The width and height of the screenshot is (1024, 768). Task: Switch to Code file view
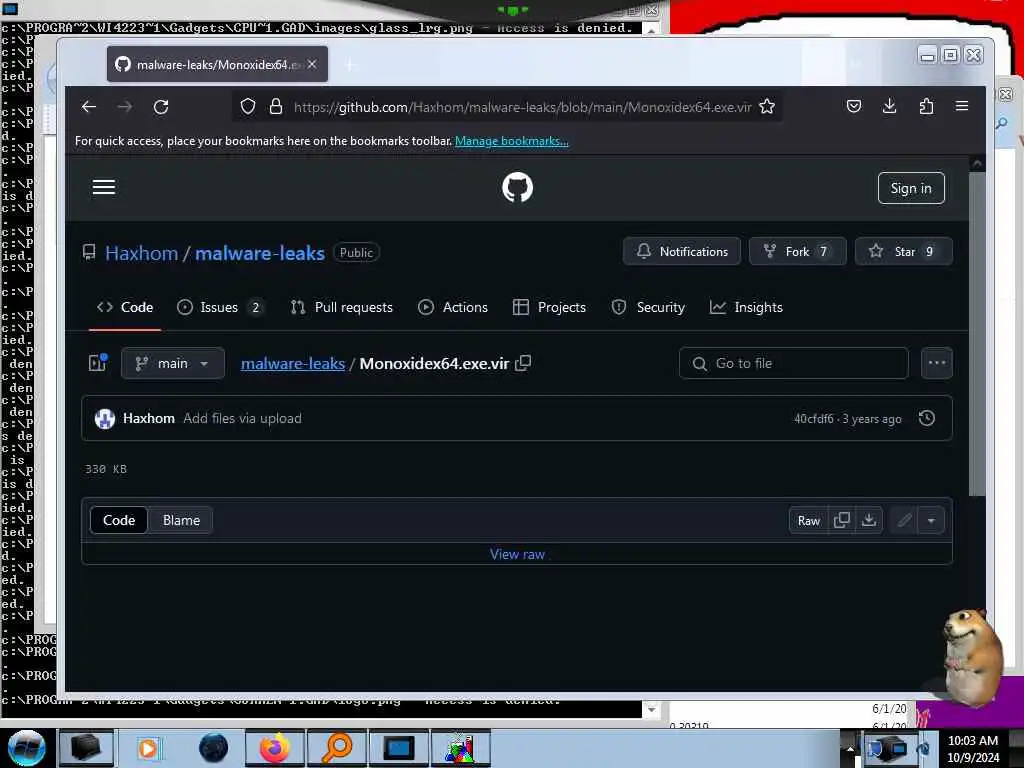coord(119,520)
